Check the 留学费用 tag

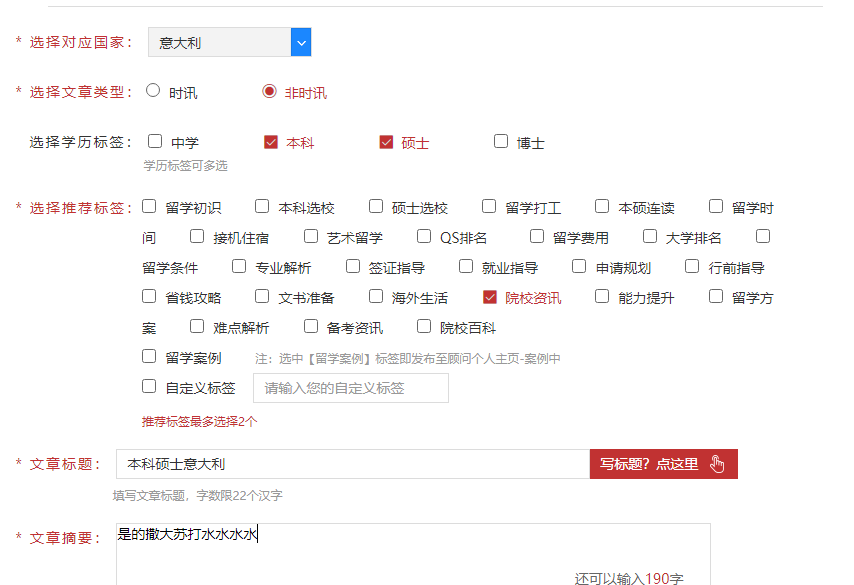tap(537, 236)
